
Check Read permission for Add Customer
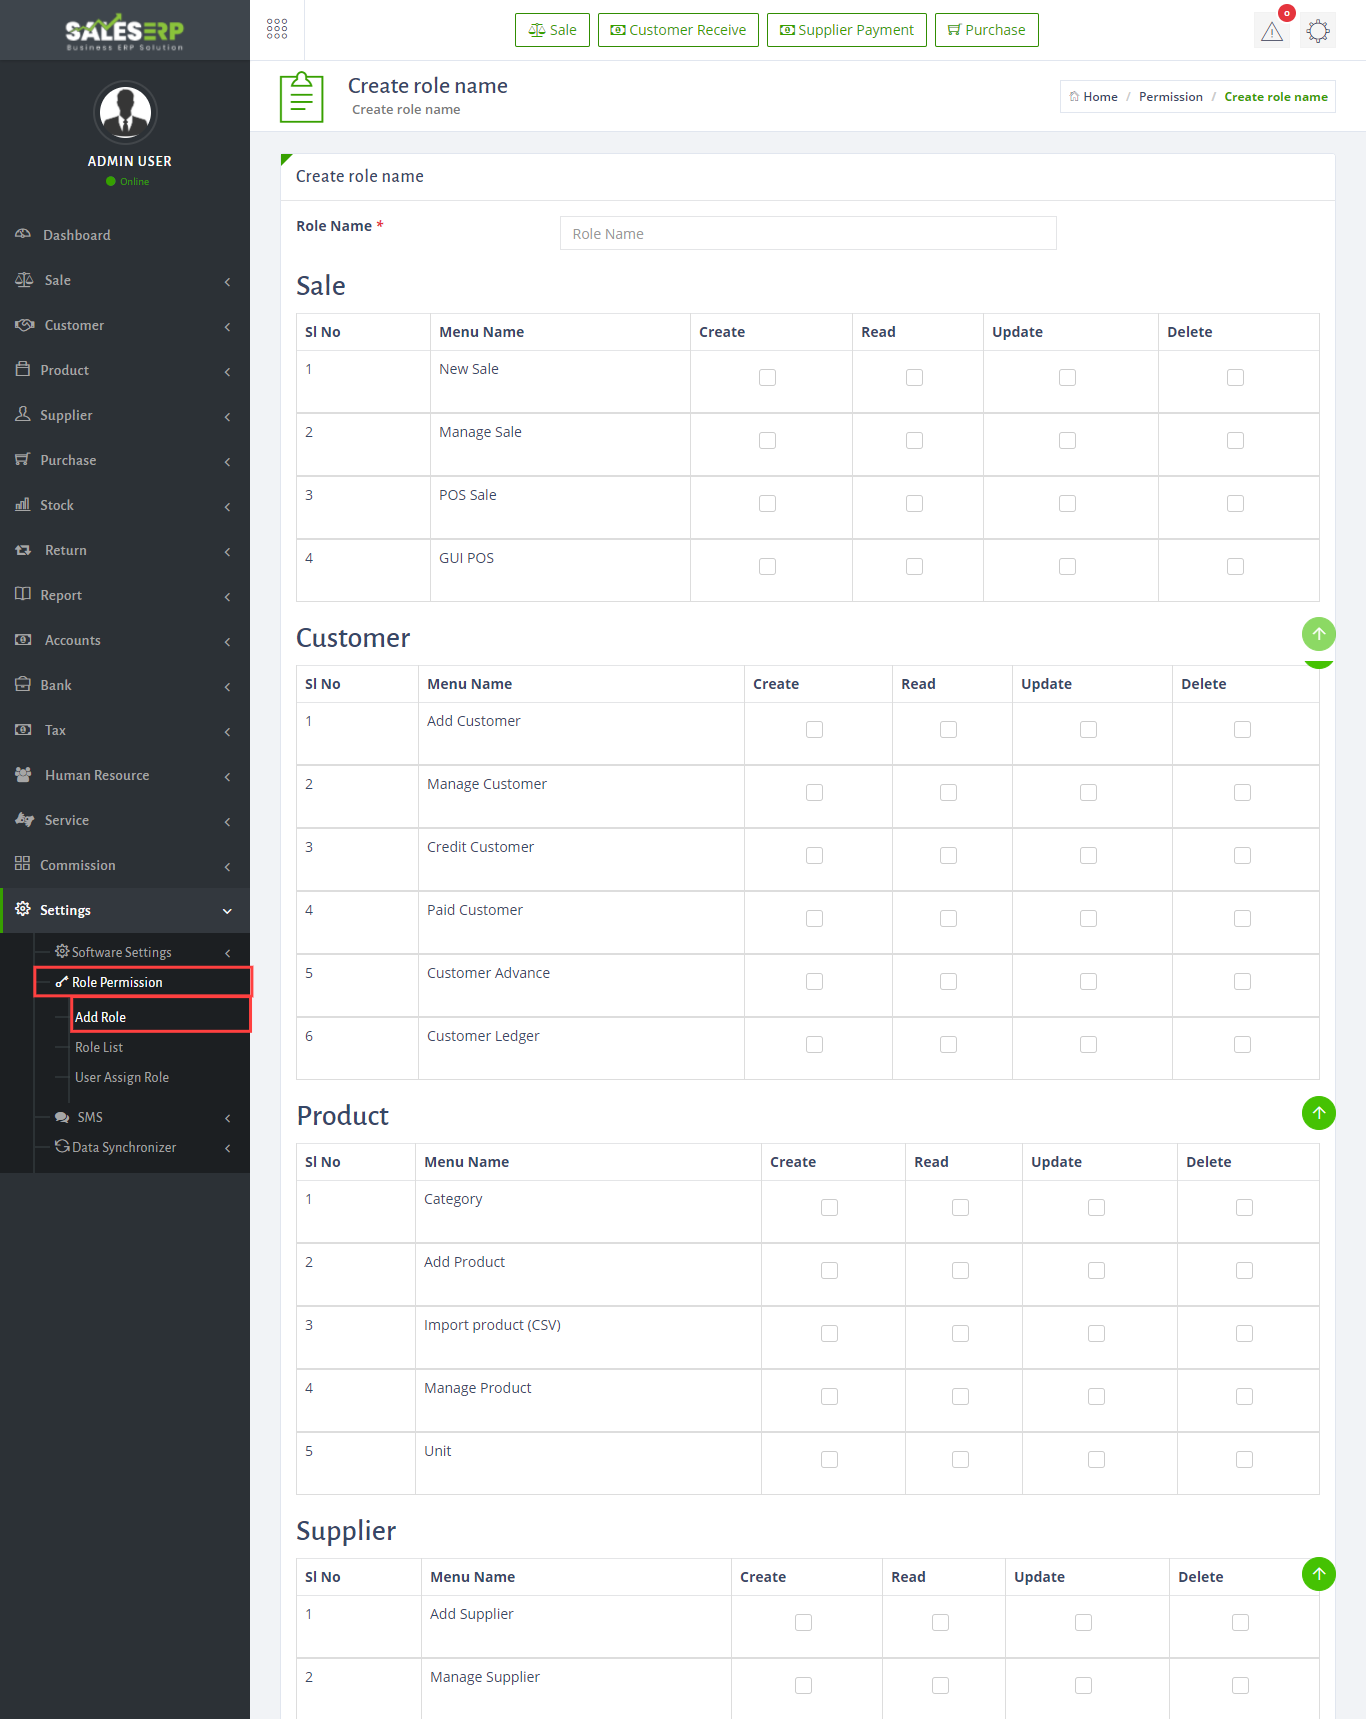pyautogui.click(x=948, y=730)
